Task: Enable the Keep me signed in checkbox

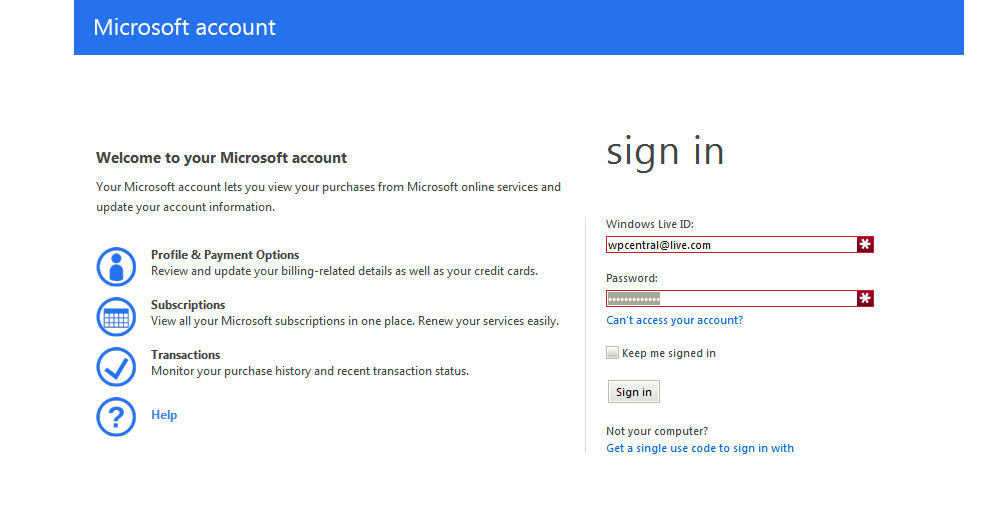Action: 613,353
